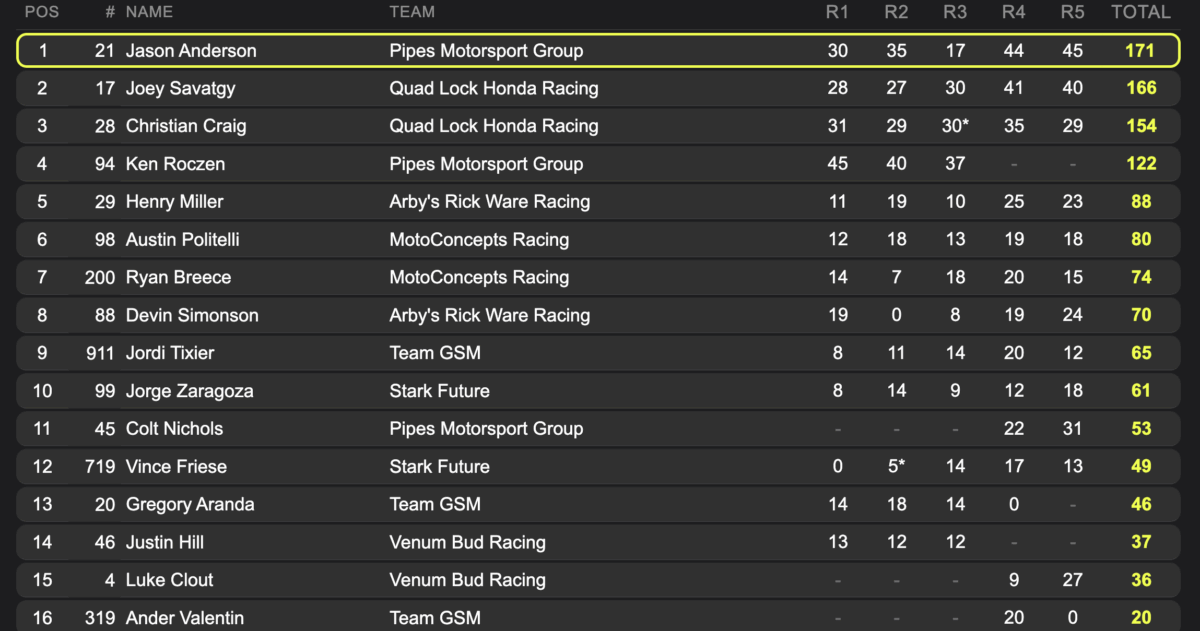Image resolution: width=1200 pixels, height=631 pixels.
Task: Open Christian Craig's rider entry
Action: [186, 126]
